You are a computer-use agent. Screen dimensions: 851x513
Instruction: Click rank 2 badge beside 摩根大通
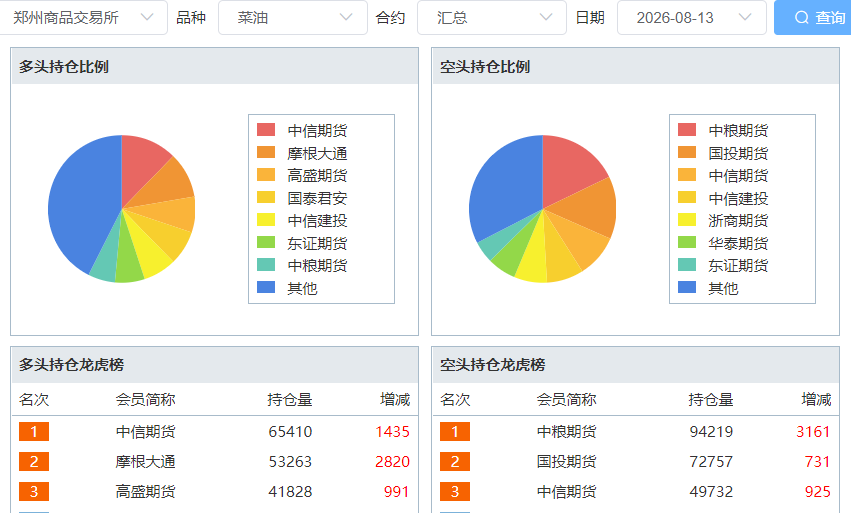(34, 461)
